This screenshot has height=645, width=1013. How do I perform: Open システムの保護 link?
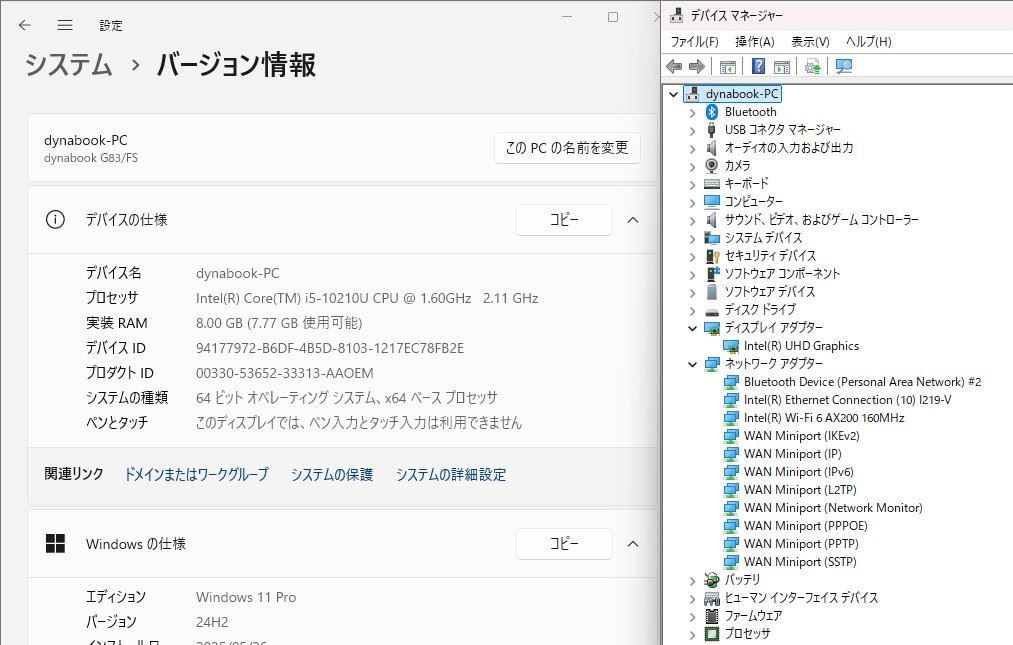(331, 474)
